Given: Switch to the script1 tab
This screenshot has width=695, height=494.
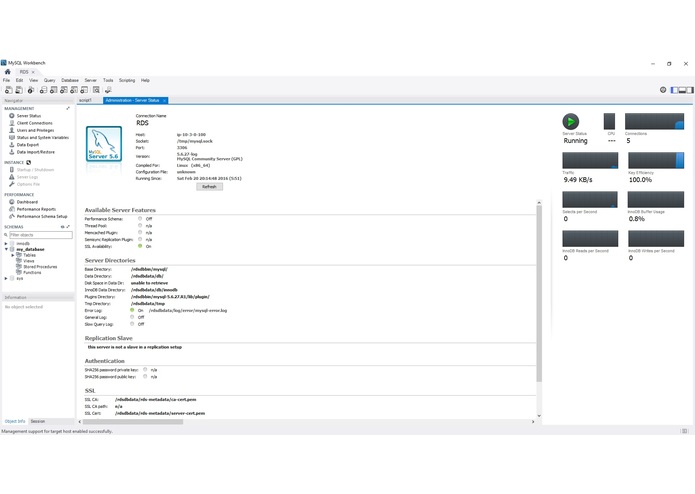Looking at the screenshot, I should coord(85,101).
